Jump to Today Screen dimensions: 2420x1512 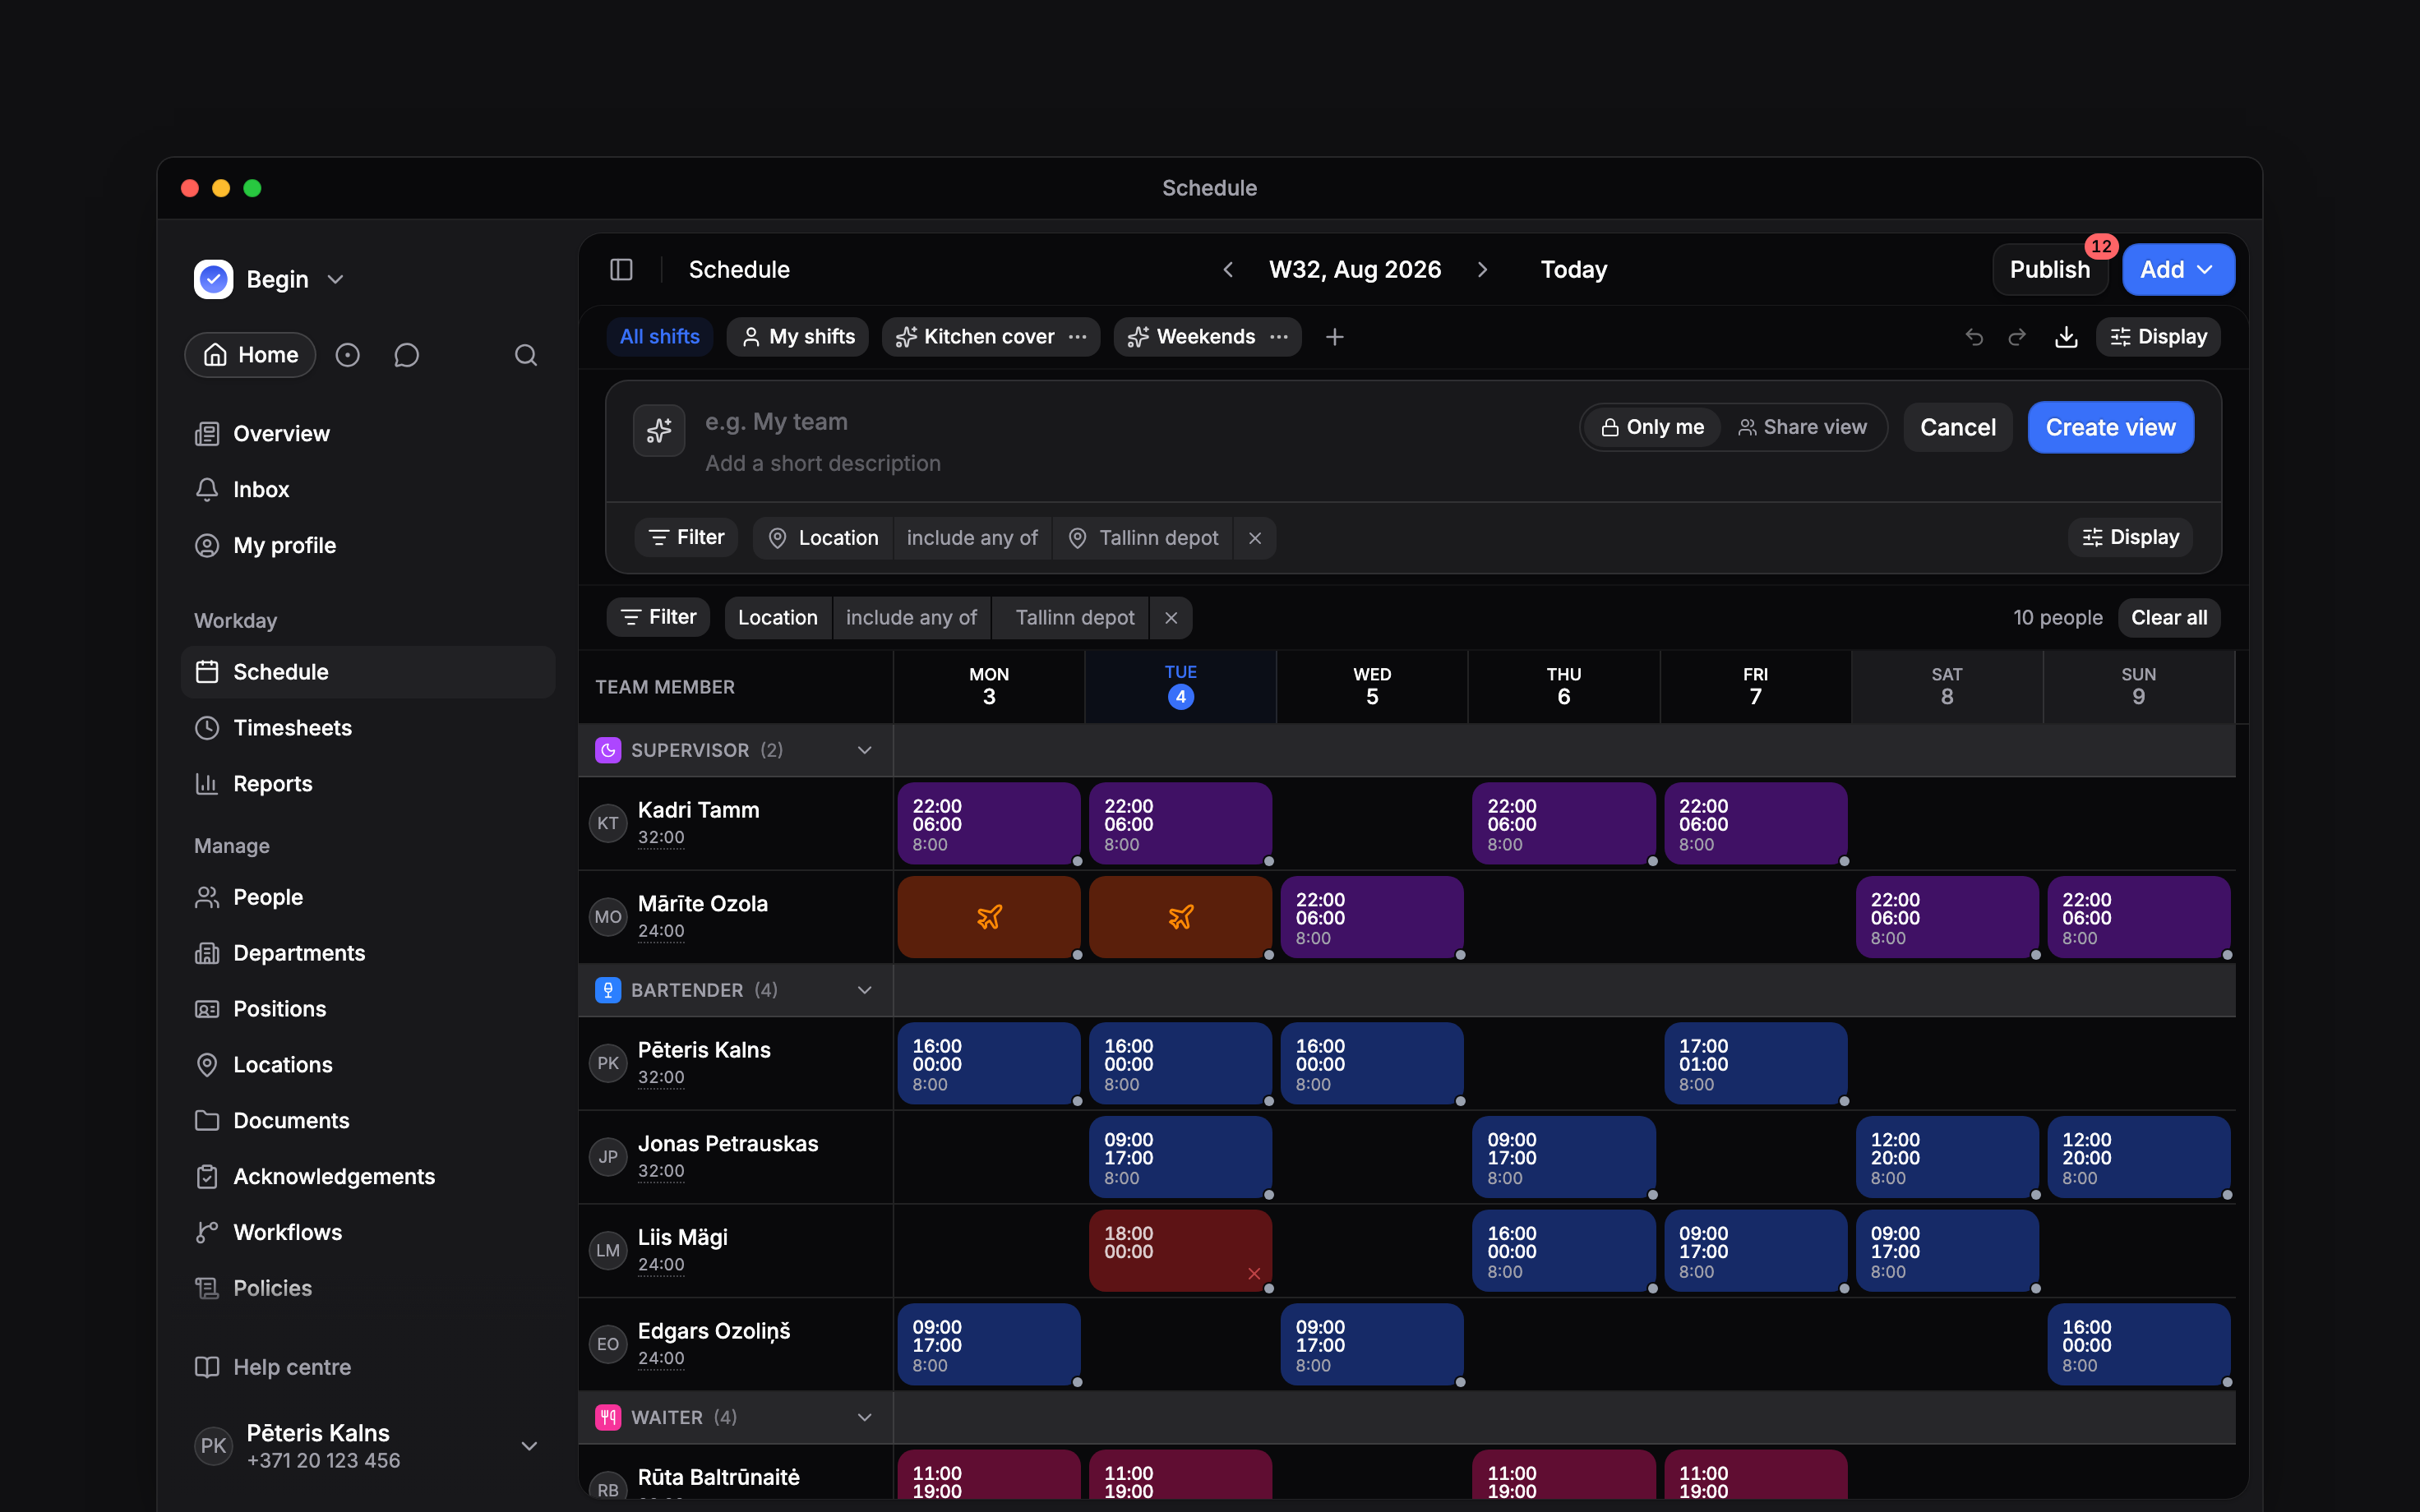pos(1574,270)
